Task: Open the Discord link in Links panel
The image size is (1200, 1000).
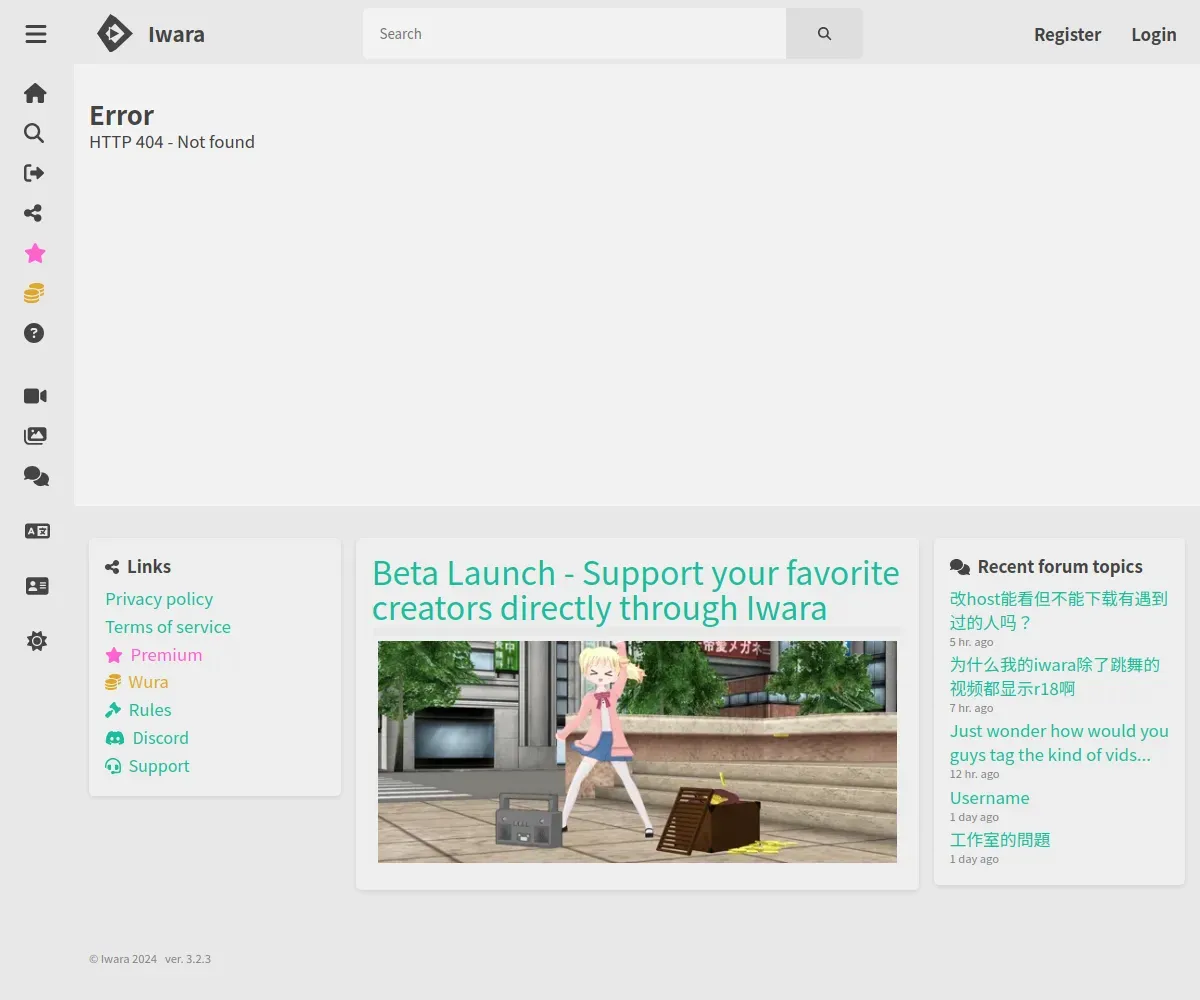Action: (x=160, y=738)
